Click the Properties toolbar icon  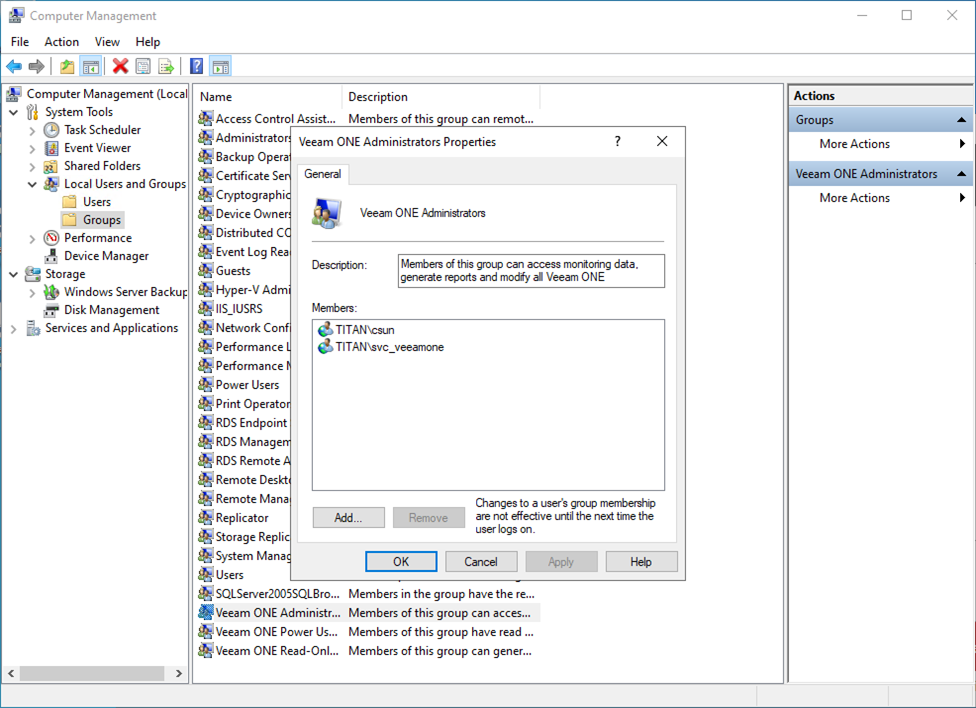point(143,66)
